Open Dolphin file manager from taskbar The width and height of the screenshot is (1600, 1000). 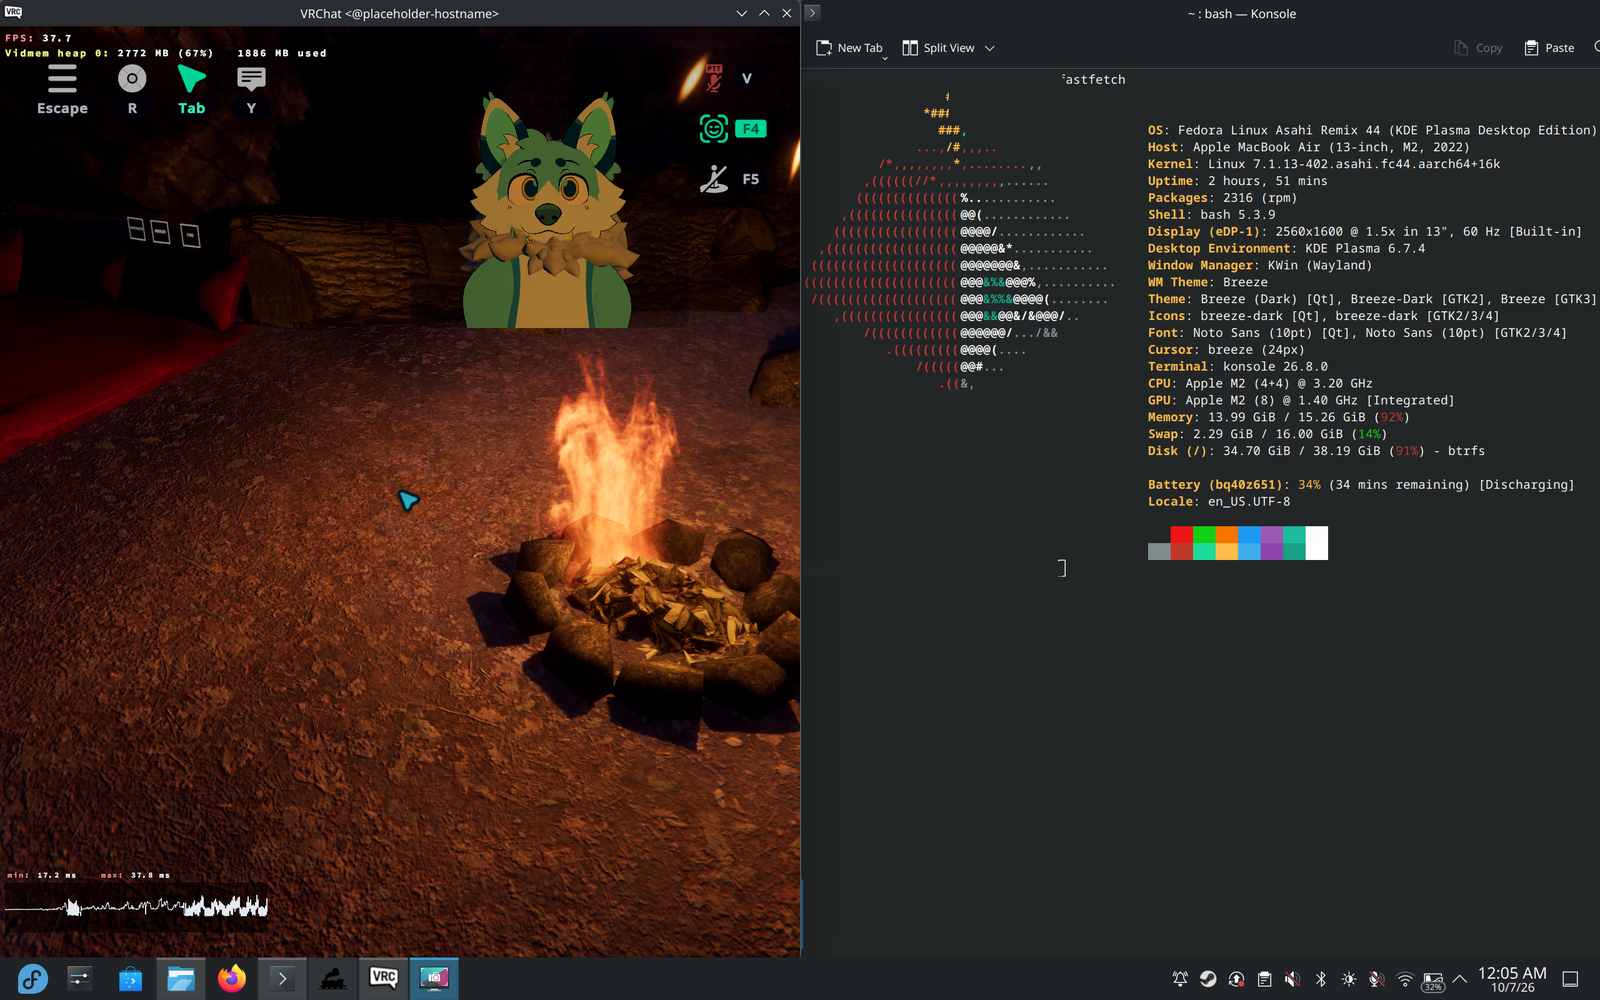[x=181, y=979]
